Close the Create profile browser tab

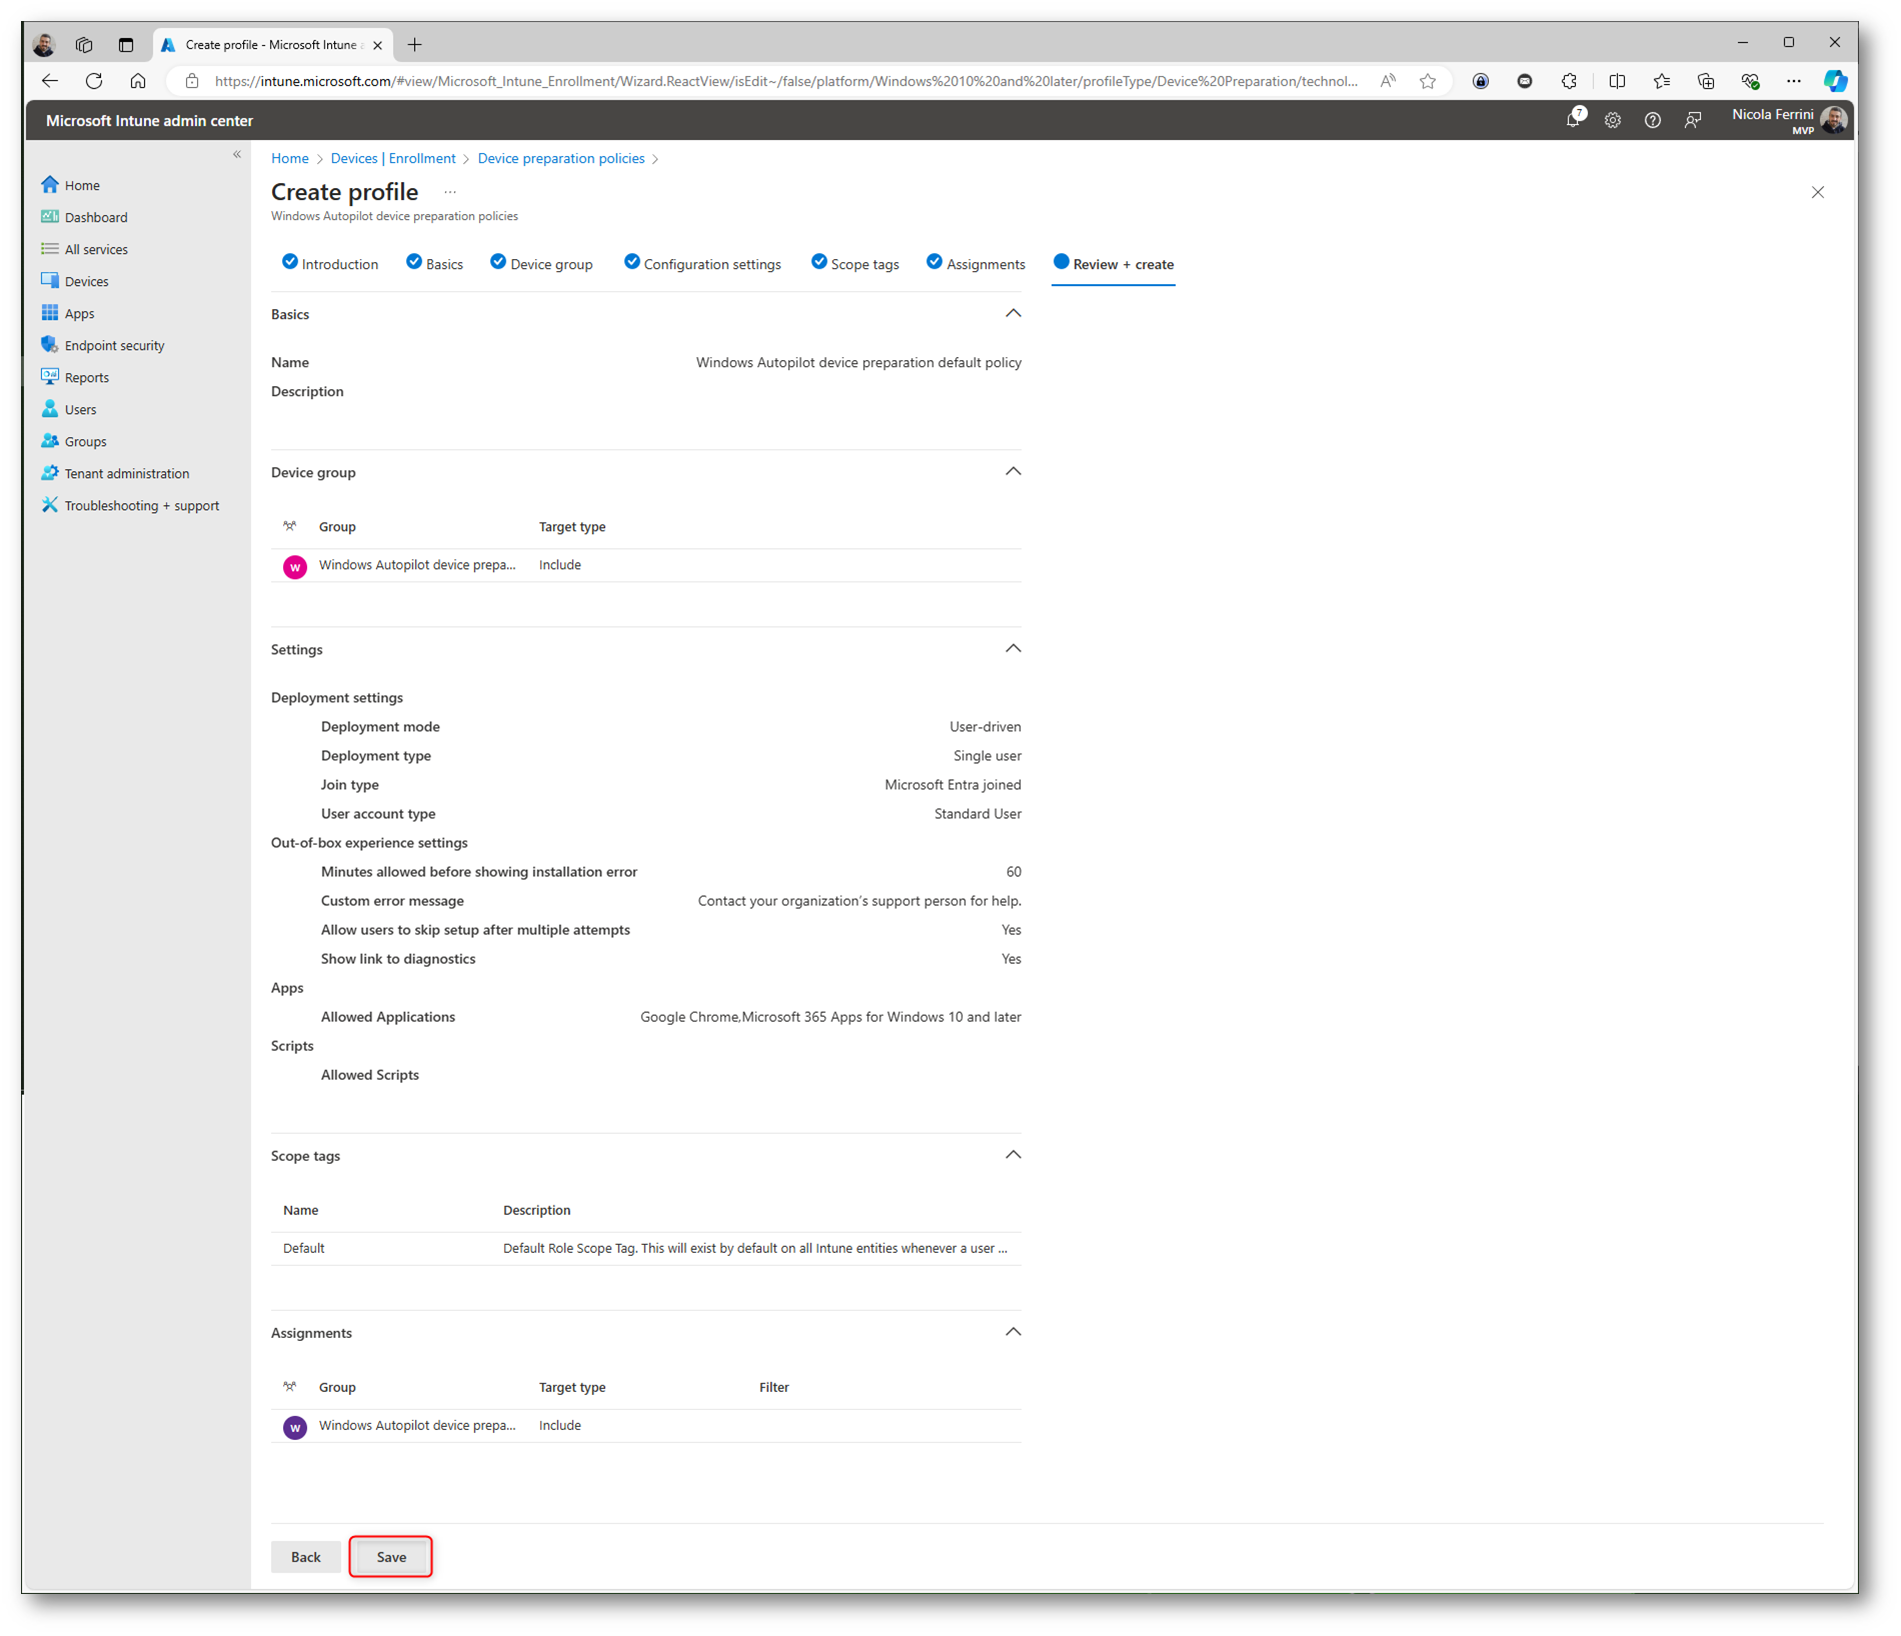378,45
